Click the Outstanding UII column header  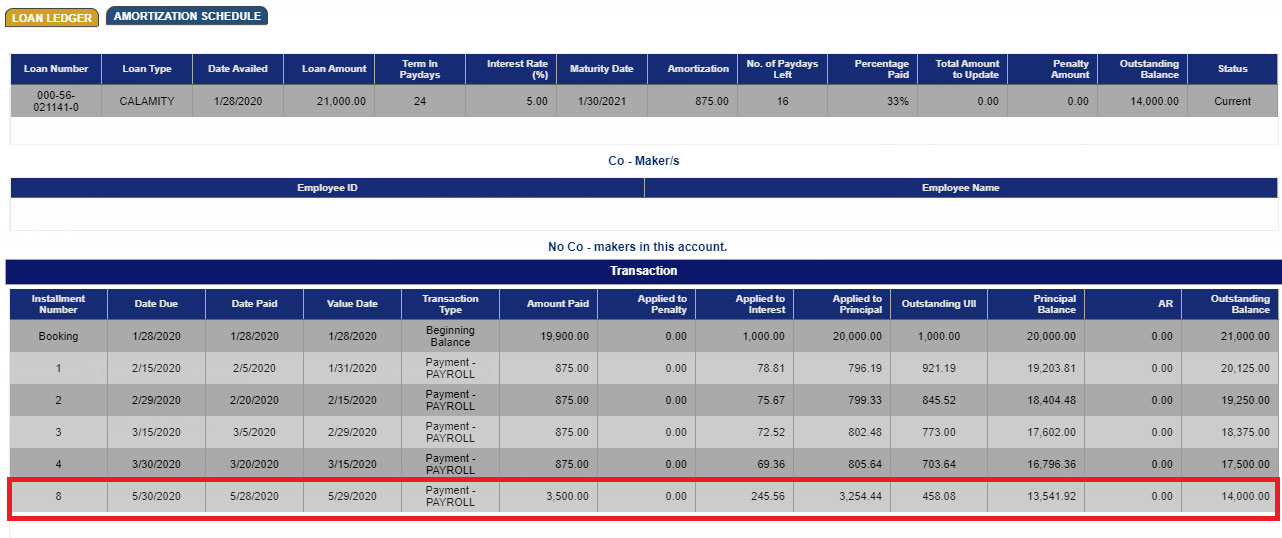click(x=939, y=304)
